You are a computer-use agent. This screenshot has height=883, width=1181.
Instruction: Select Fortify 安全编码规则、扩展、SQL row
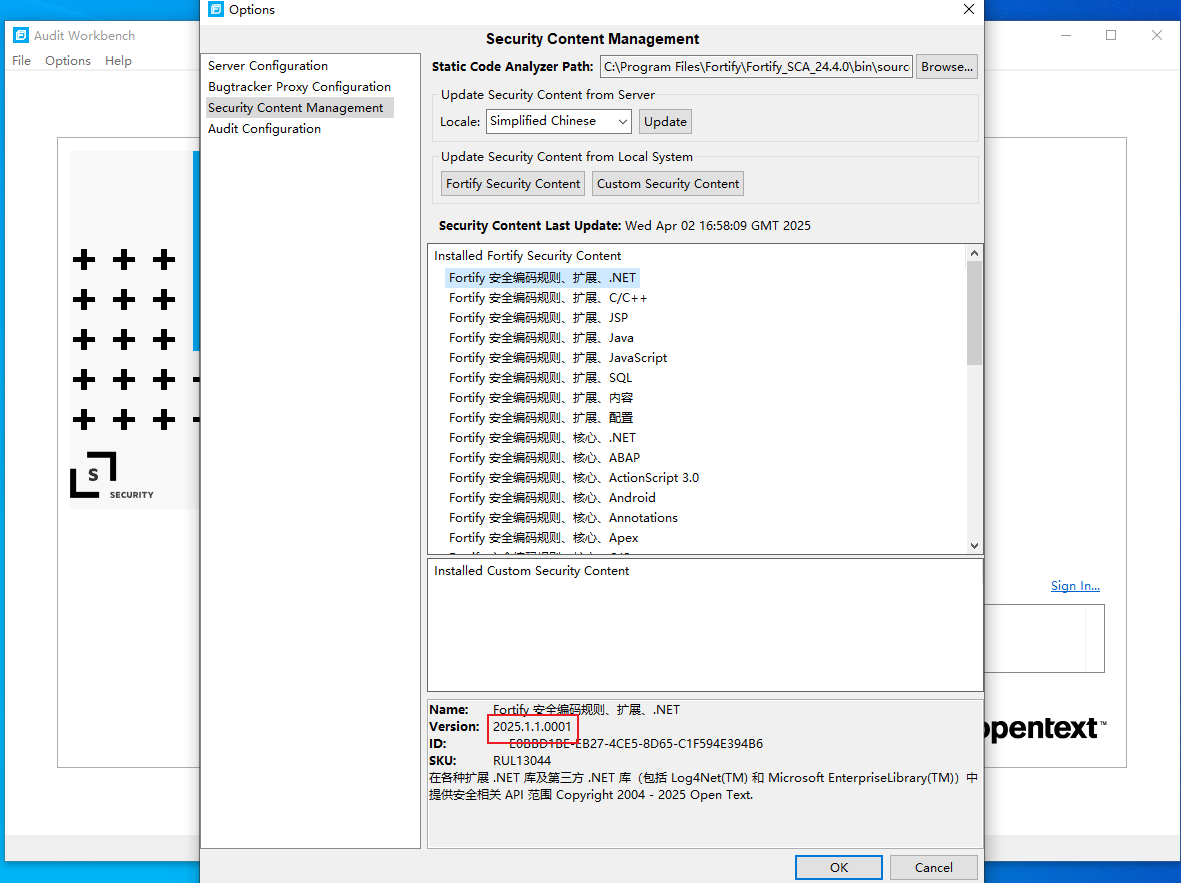[540, 378]
